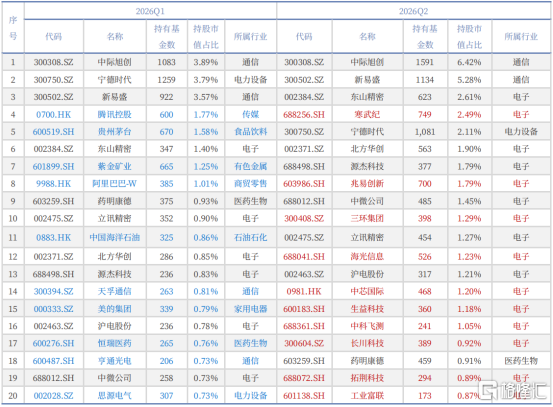This screenshot has height=407, width=553.
Task: Click the 思源电气 name cell
Action: coord(115,396)
